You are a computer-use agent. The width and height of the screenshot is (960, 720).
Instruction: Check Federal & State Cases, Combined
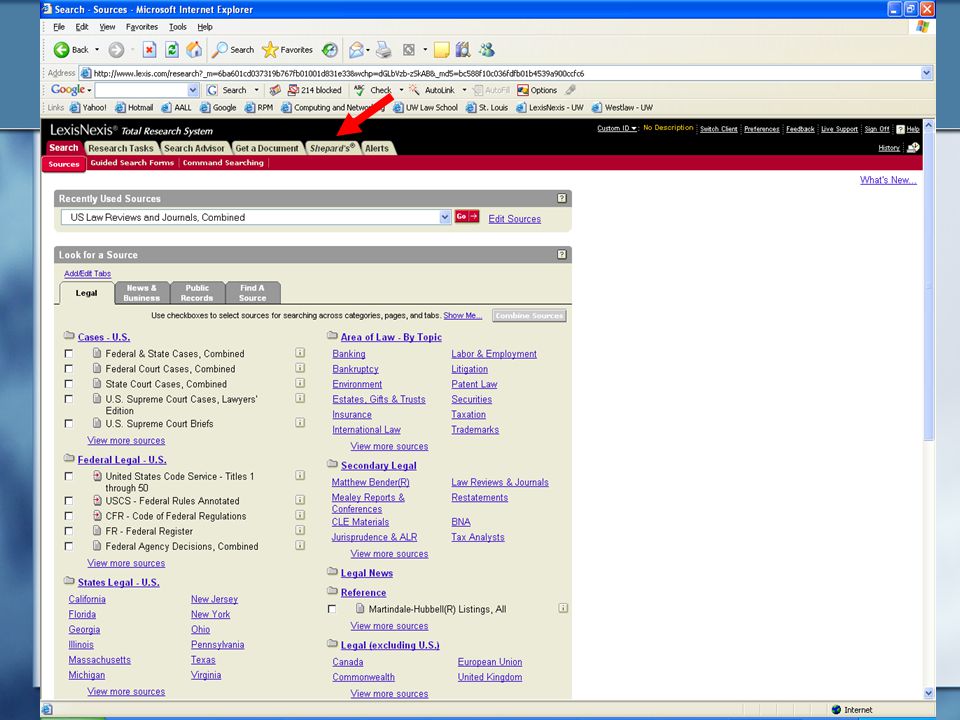pyautogui.click(x=69, y=353)
